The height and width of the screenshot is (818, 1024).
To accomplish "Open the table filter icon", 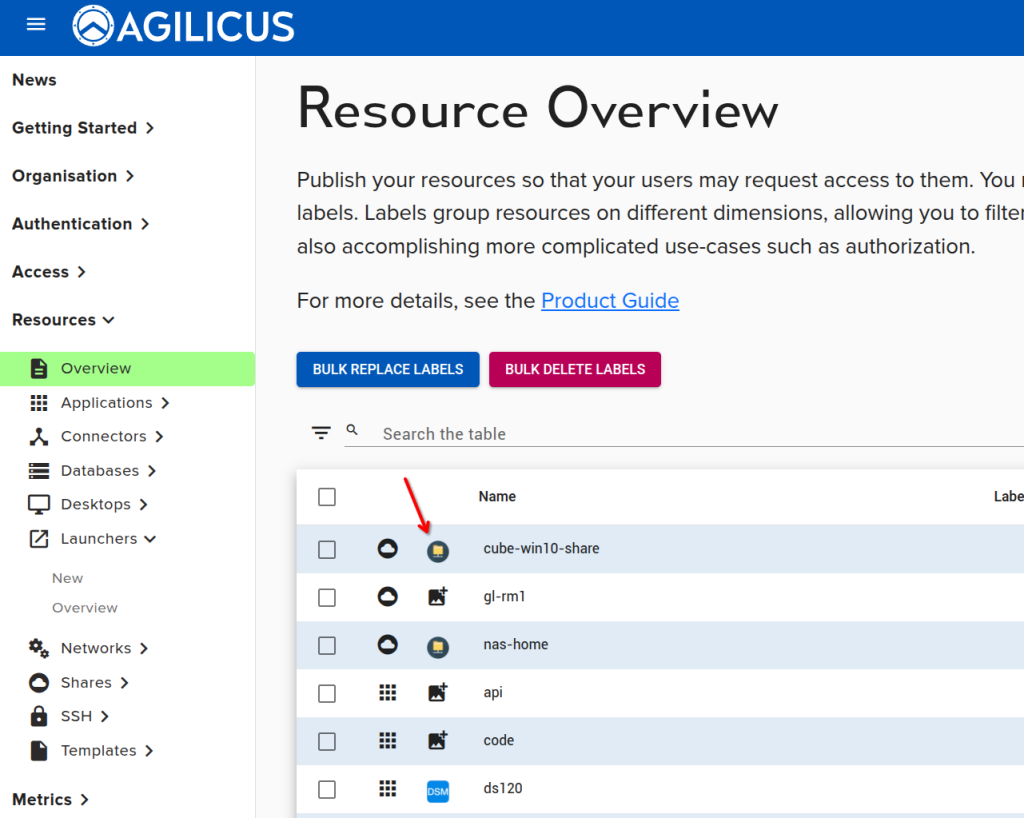I will click(x=320, y=432).
